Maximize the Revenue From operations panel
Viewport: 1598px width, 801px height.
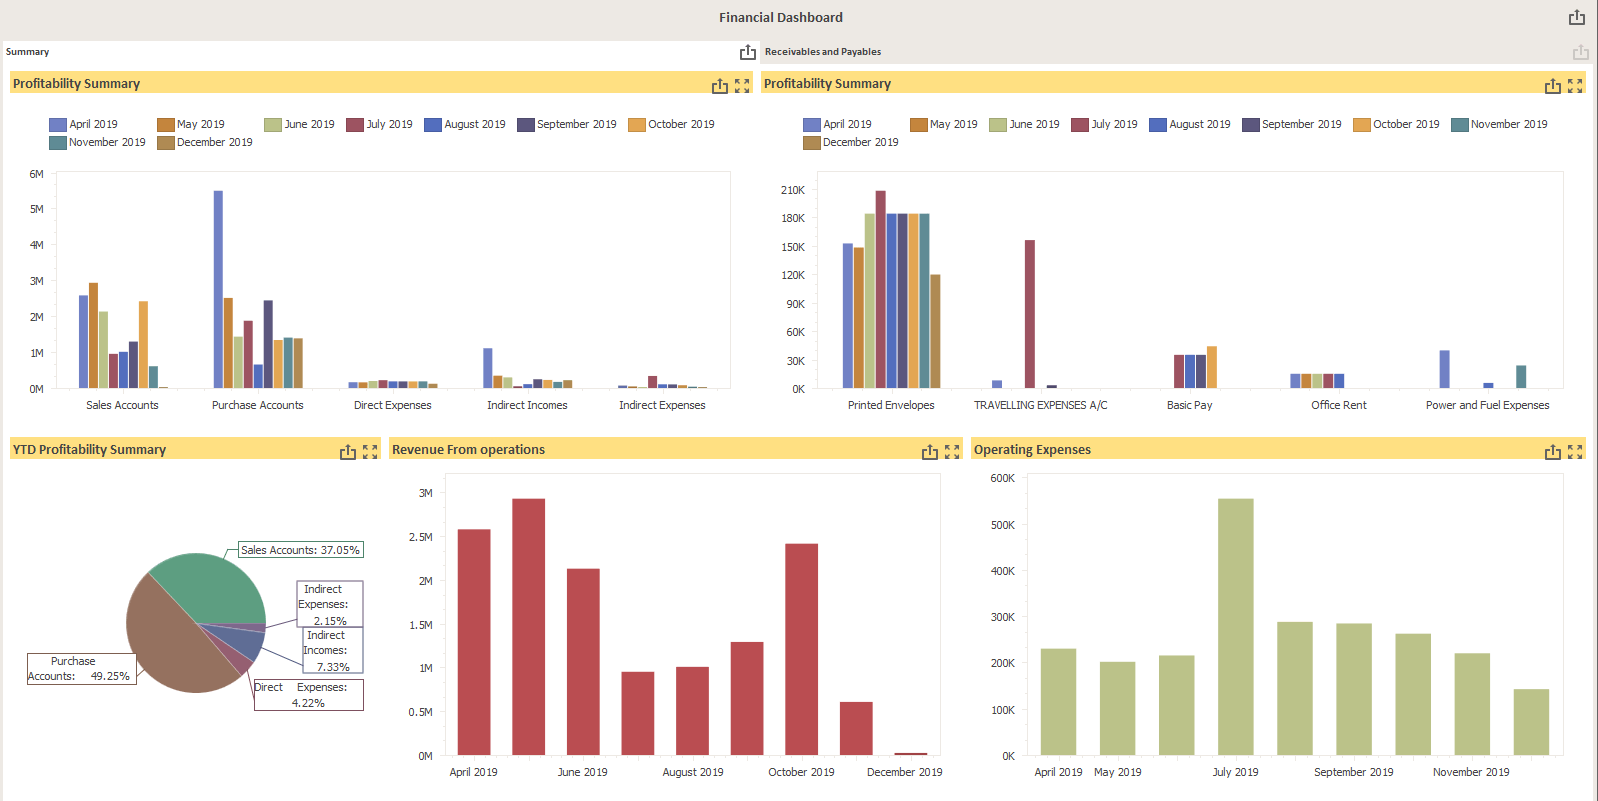pos(952,452)
